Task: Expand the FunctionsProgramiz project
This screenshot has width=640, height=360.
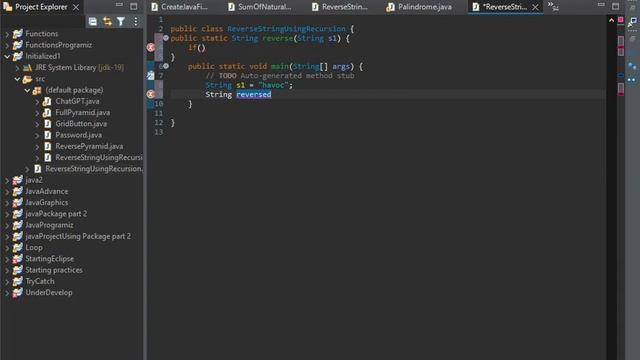Action: click(7, 45)
